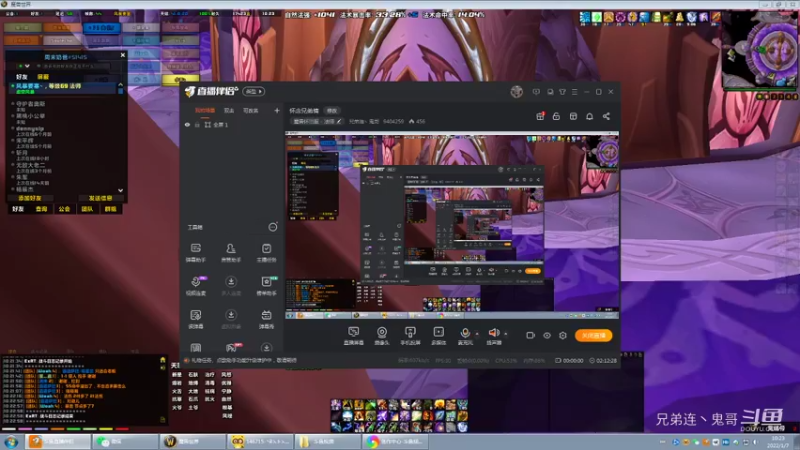Expand speaker options arrow
Image resolution: width=800 pixels, height=450 pixels.
pyautogui.click(x=506, y=334)
